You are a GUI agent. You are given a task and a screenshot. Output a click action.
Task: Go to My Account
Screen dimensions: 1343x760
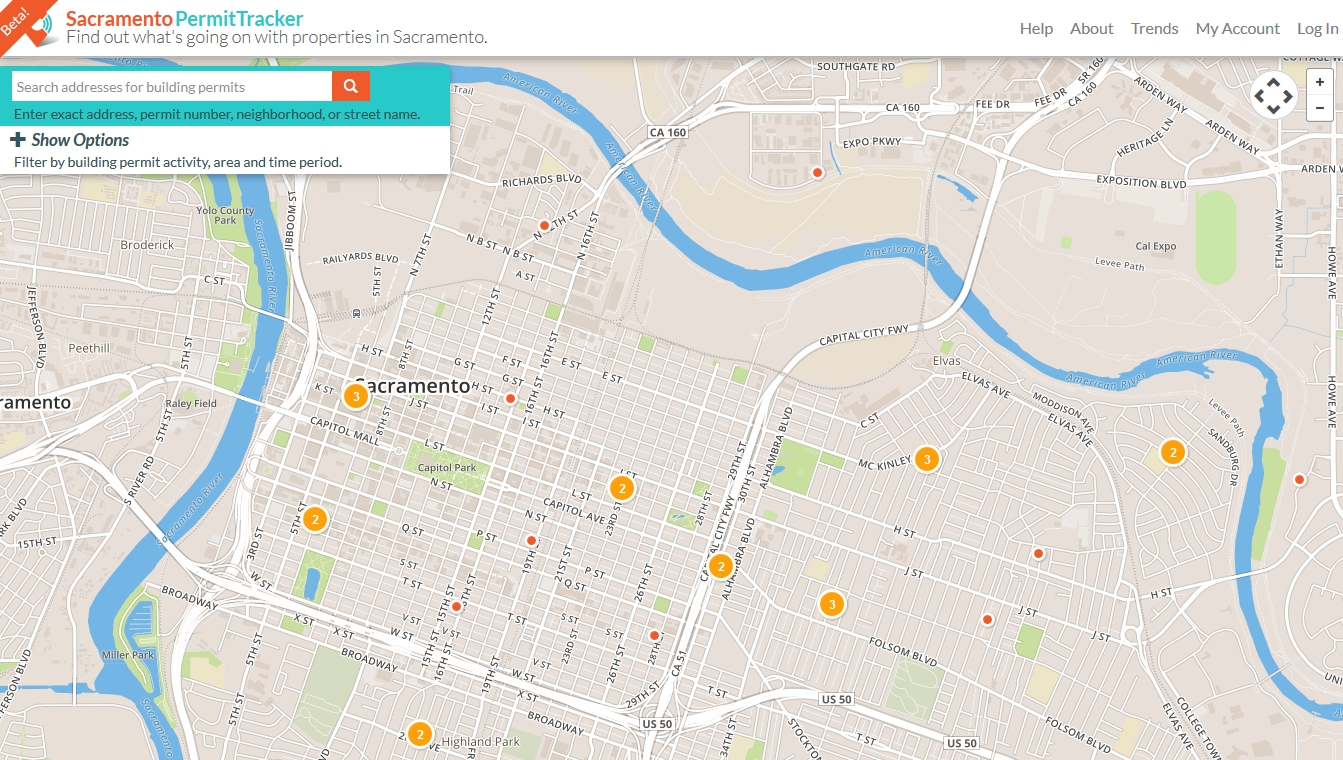tap(1237, 28)
